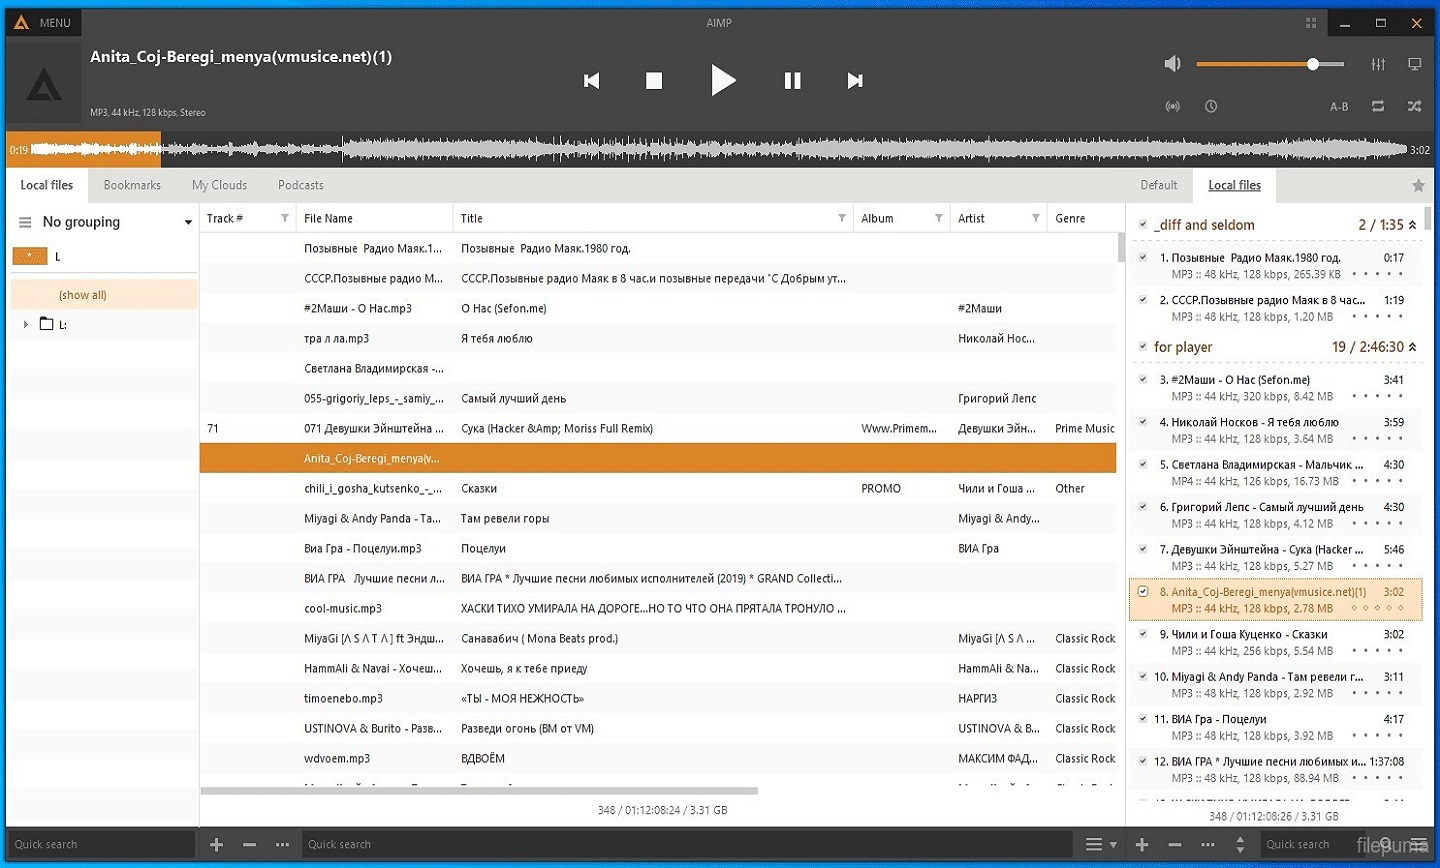Open the Title column filter

(841, 218)
